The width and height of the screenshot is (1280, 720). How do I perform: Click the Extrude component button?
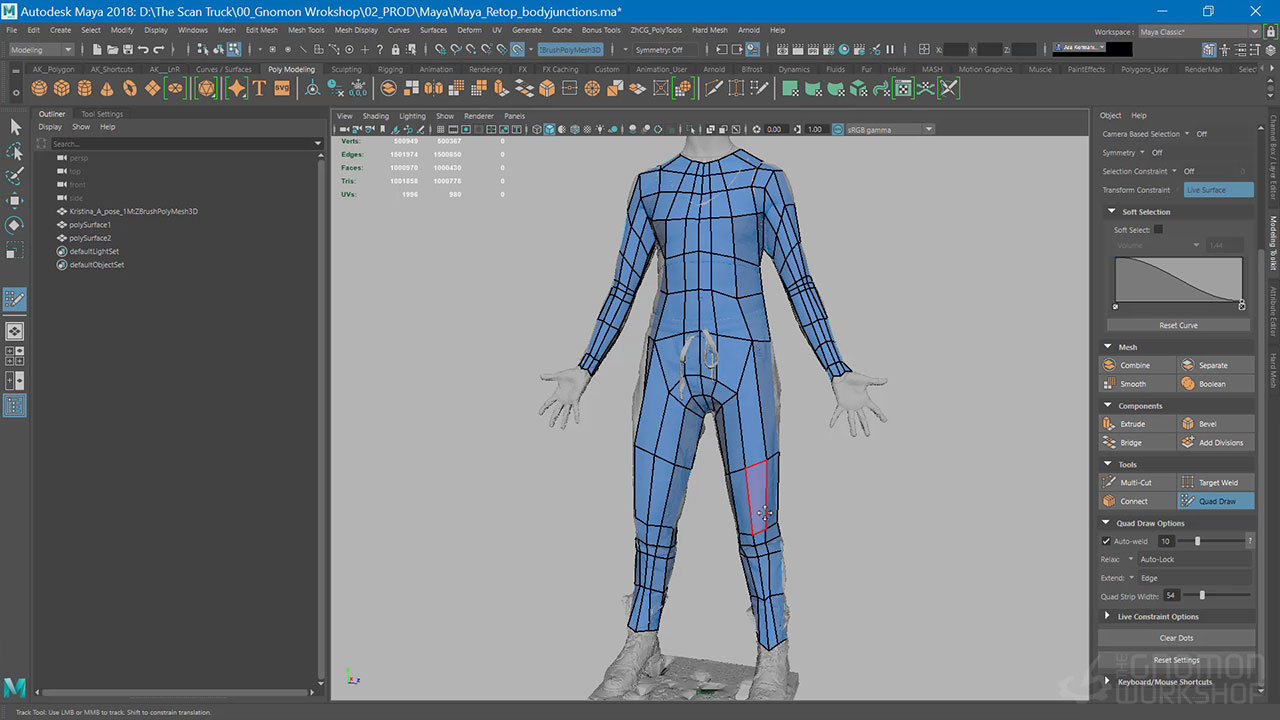tap(1136, 424)
